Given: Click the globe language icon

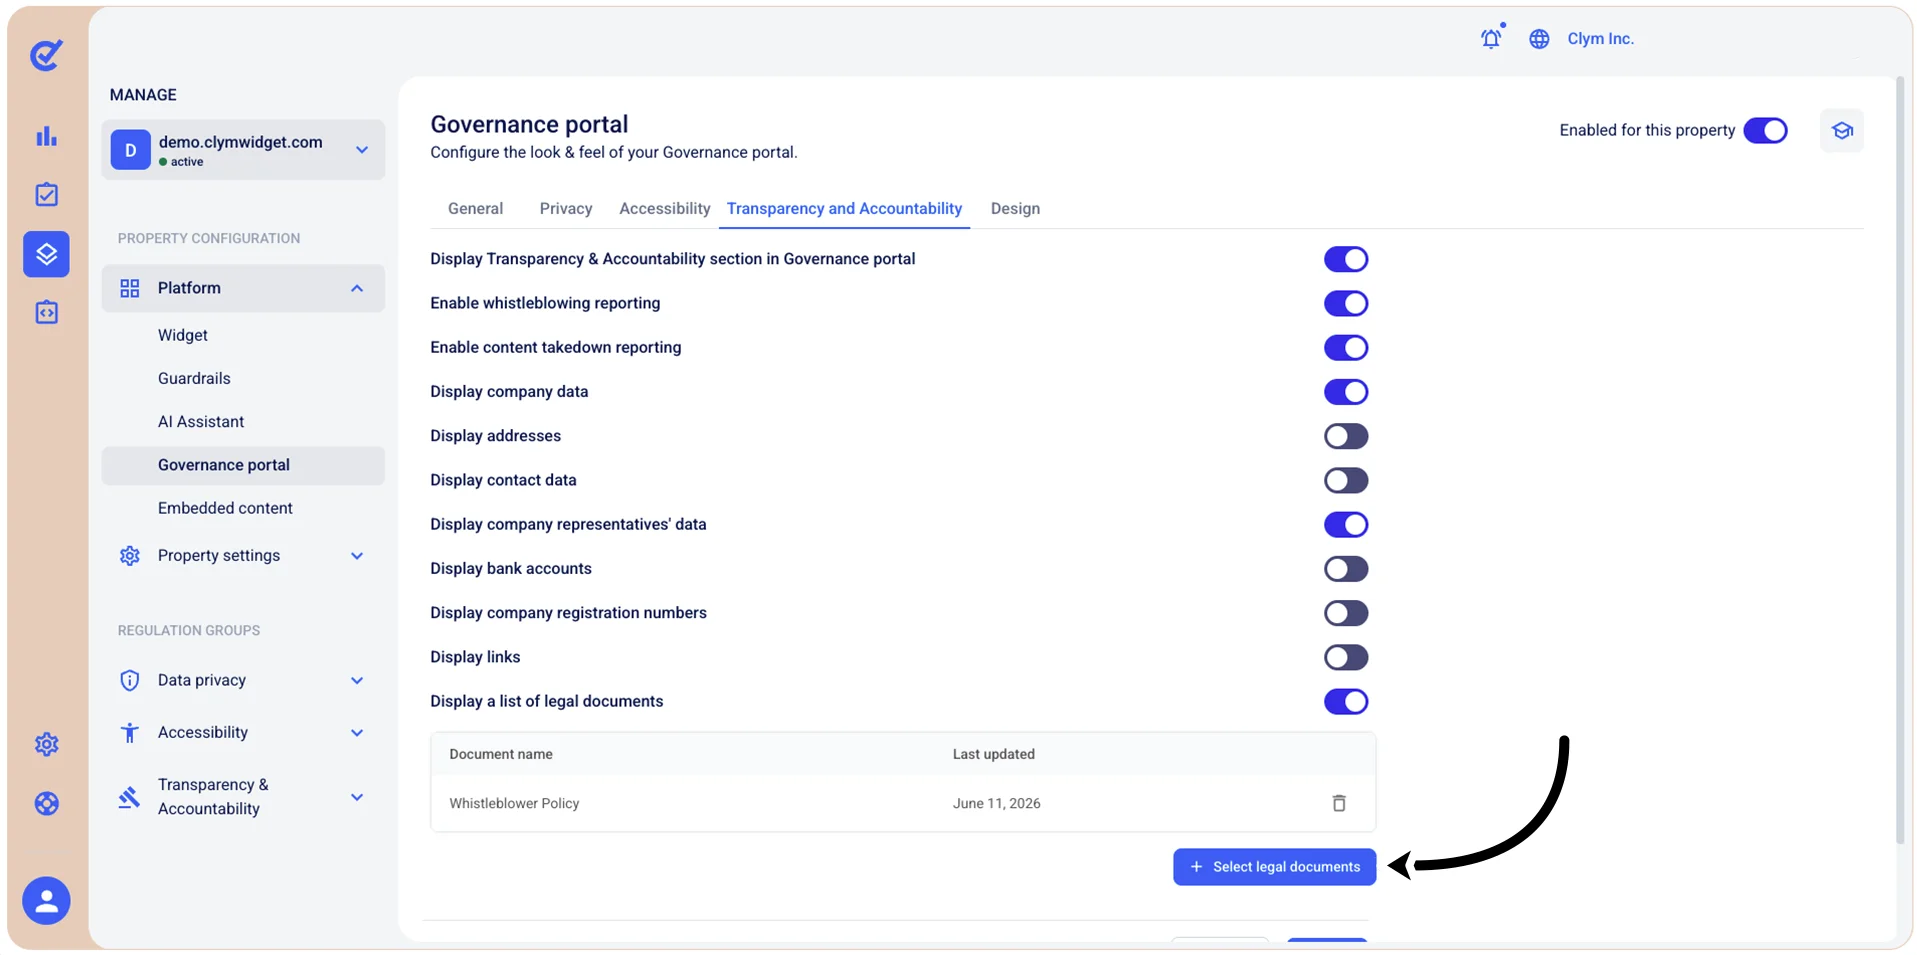Looking at the screenshot, I should click(1539, 39).
